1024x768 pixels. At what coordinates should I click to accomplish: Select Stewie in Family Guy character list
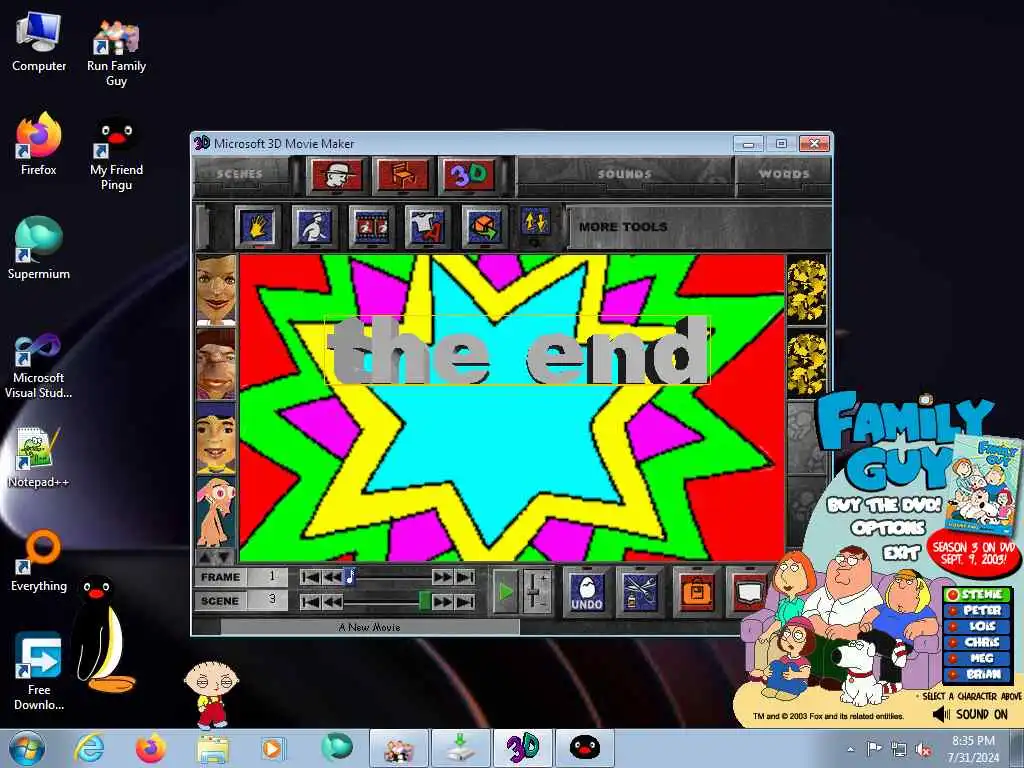(978, 594)
